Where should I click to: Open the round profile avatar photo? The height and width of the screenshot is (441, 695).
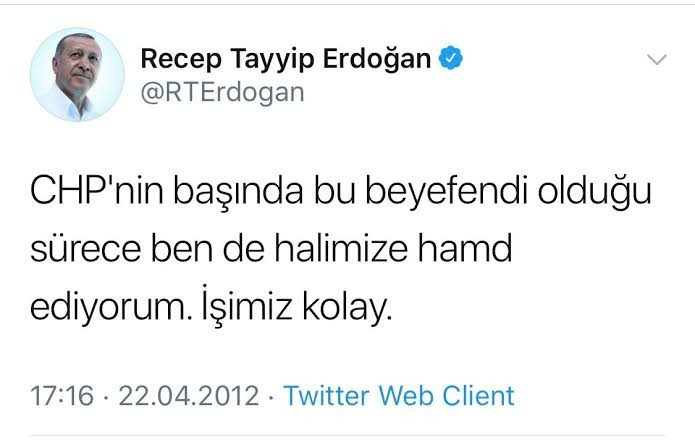(77, 74)
